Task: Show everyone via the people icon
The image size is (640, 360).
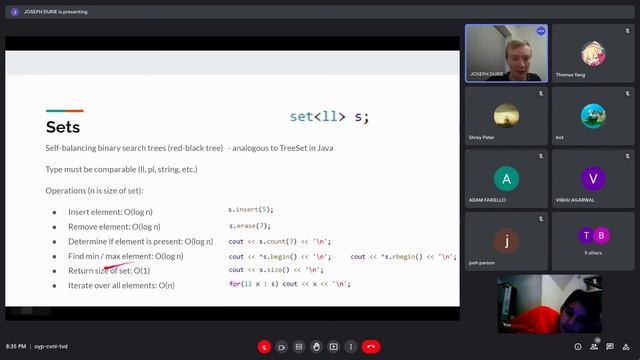Action: pos(594,347)
